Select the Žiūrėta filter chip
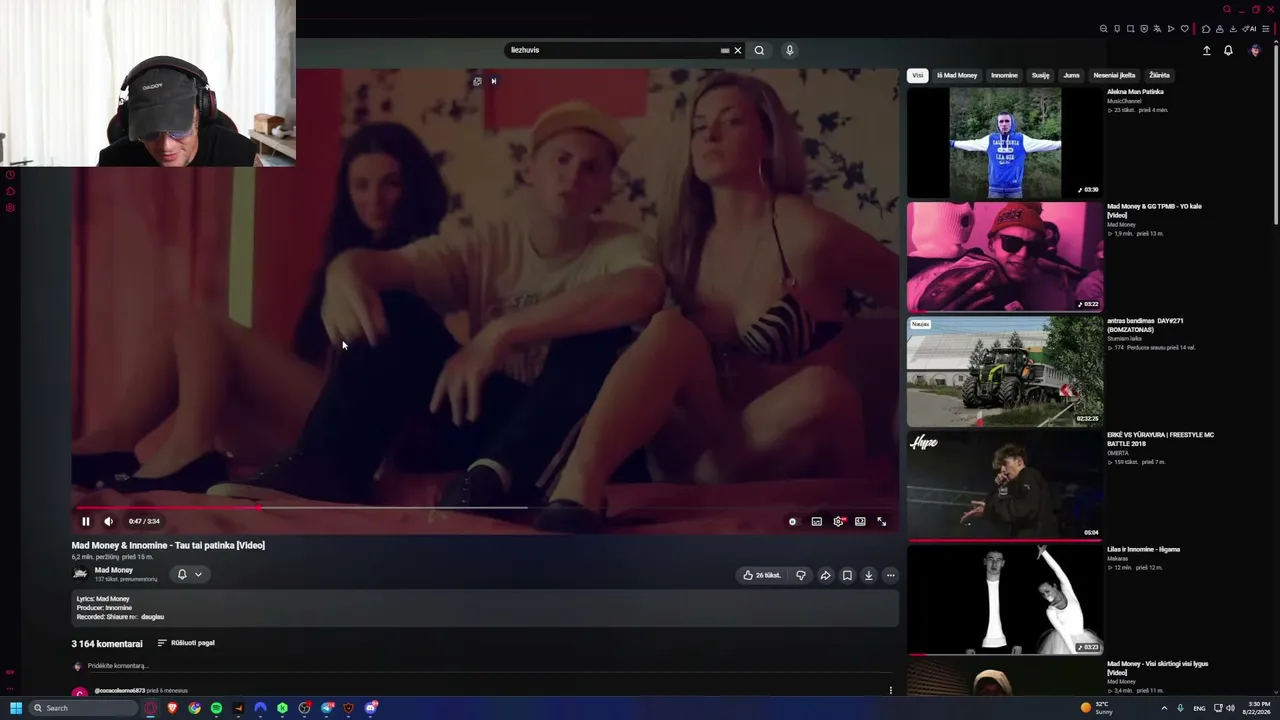1280x720 pixels. coord(1159,75)
